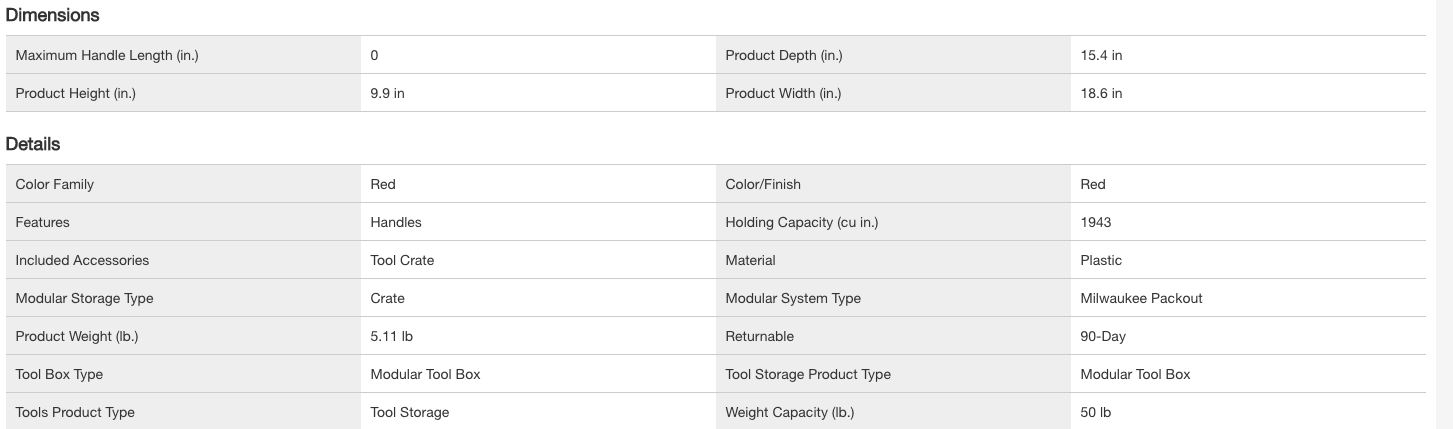Click the Returnable value 90-Day
This screenshot has width=1453, height=429.
click(1103, 337)
